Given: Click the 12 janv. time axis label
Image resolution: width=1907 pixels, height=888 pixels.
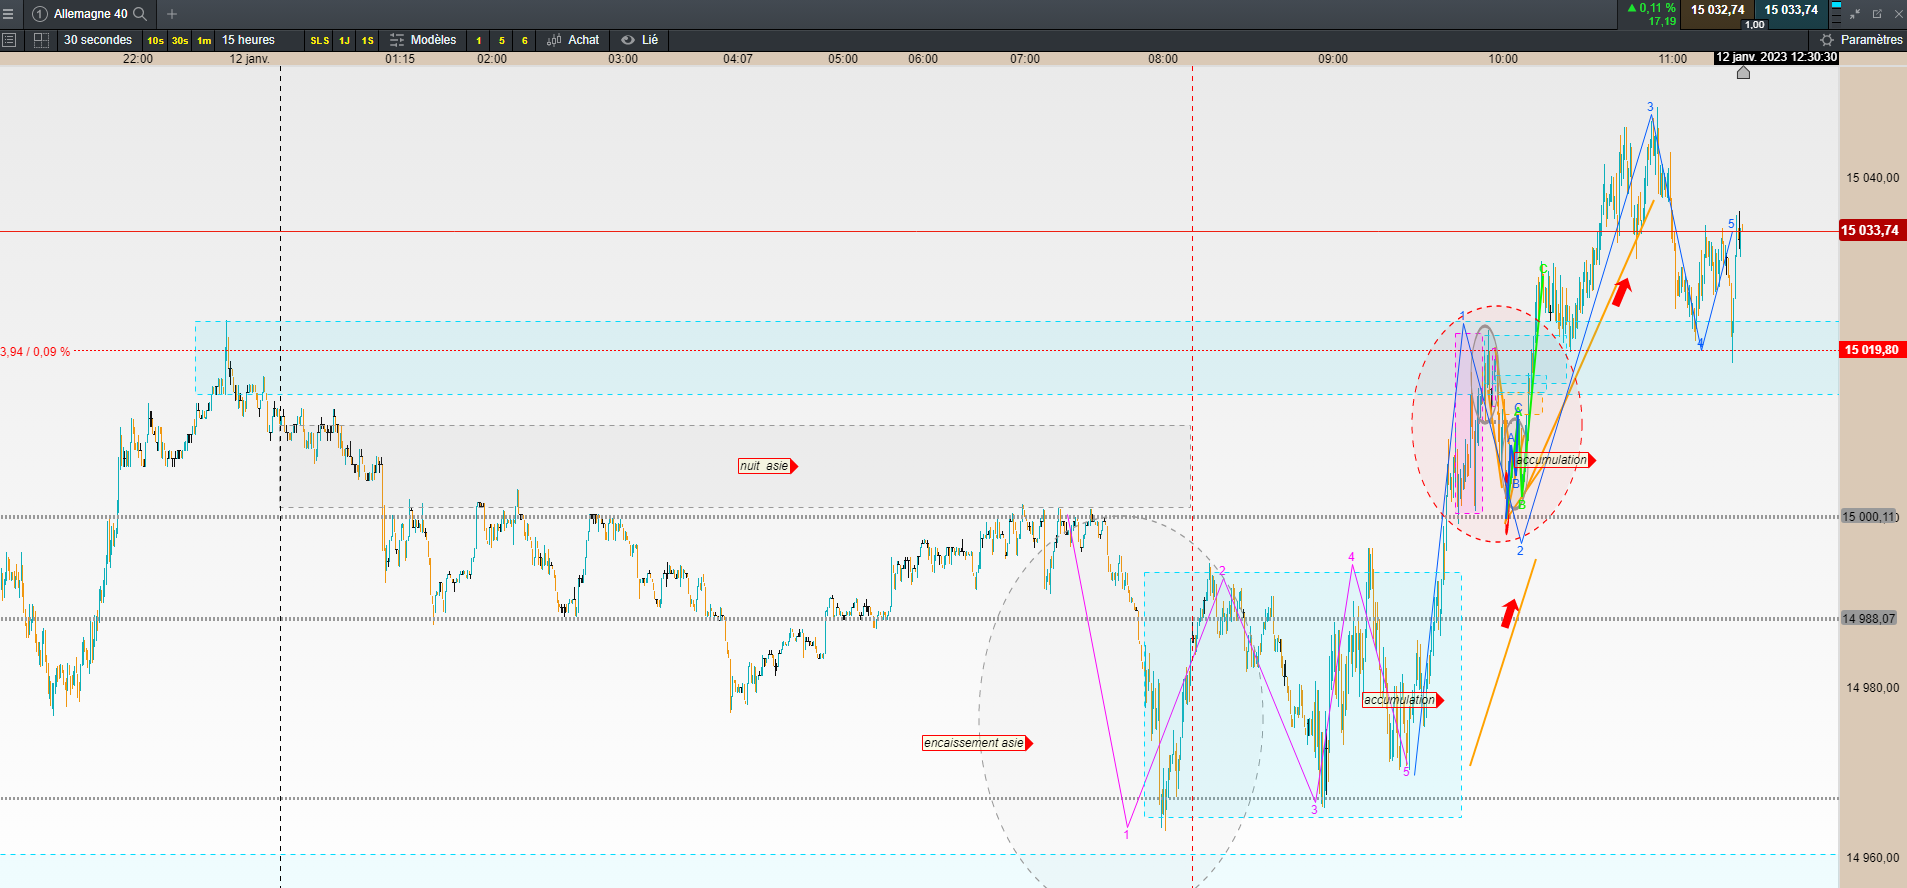Looking at the screenshot, I should click(249, 59).
